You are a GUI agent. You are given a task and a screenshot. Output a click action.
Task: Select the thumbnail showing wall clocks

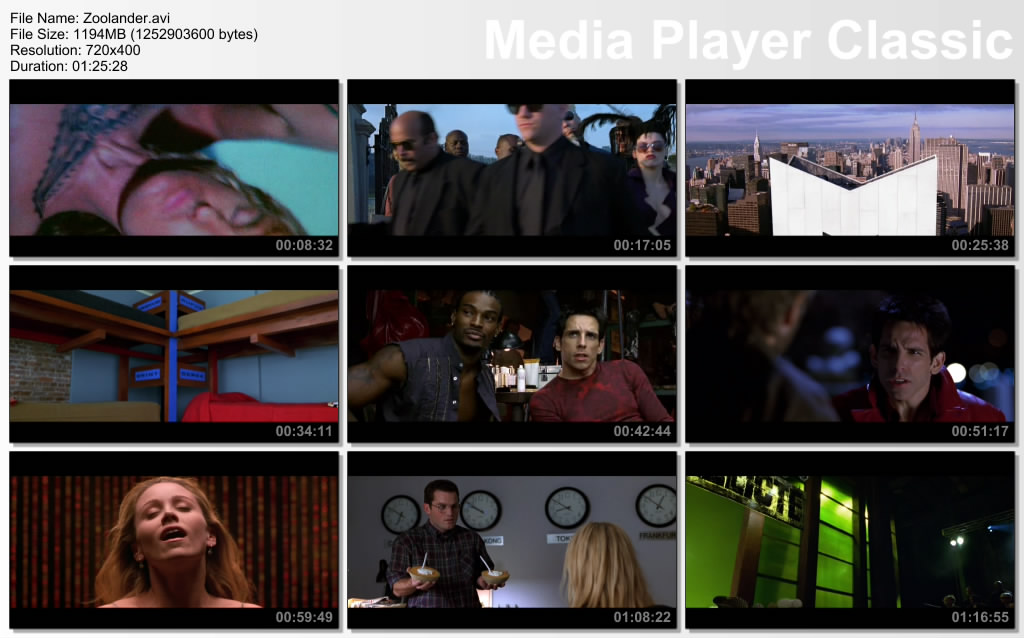pyautogui.click(x=512, y=541)
